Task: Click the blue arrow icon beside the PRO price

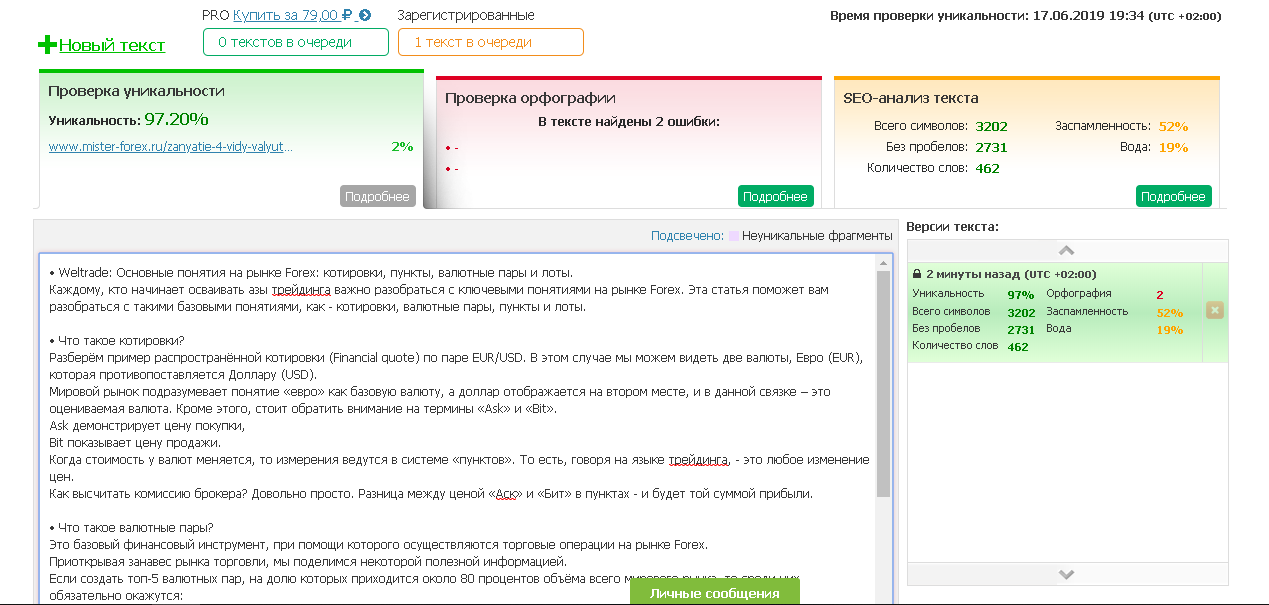Action: pos(365,15)
